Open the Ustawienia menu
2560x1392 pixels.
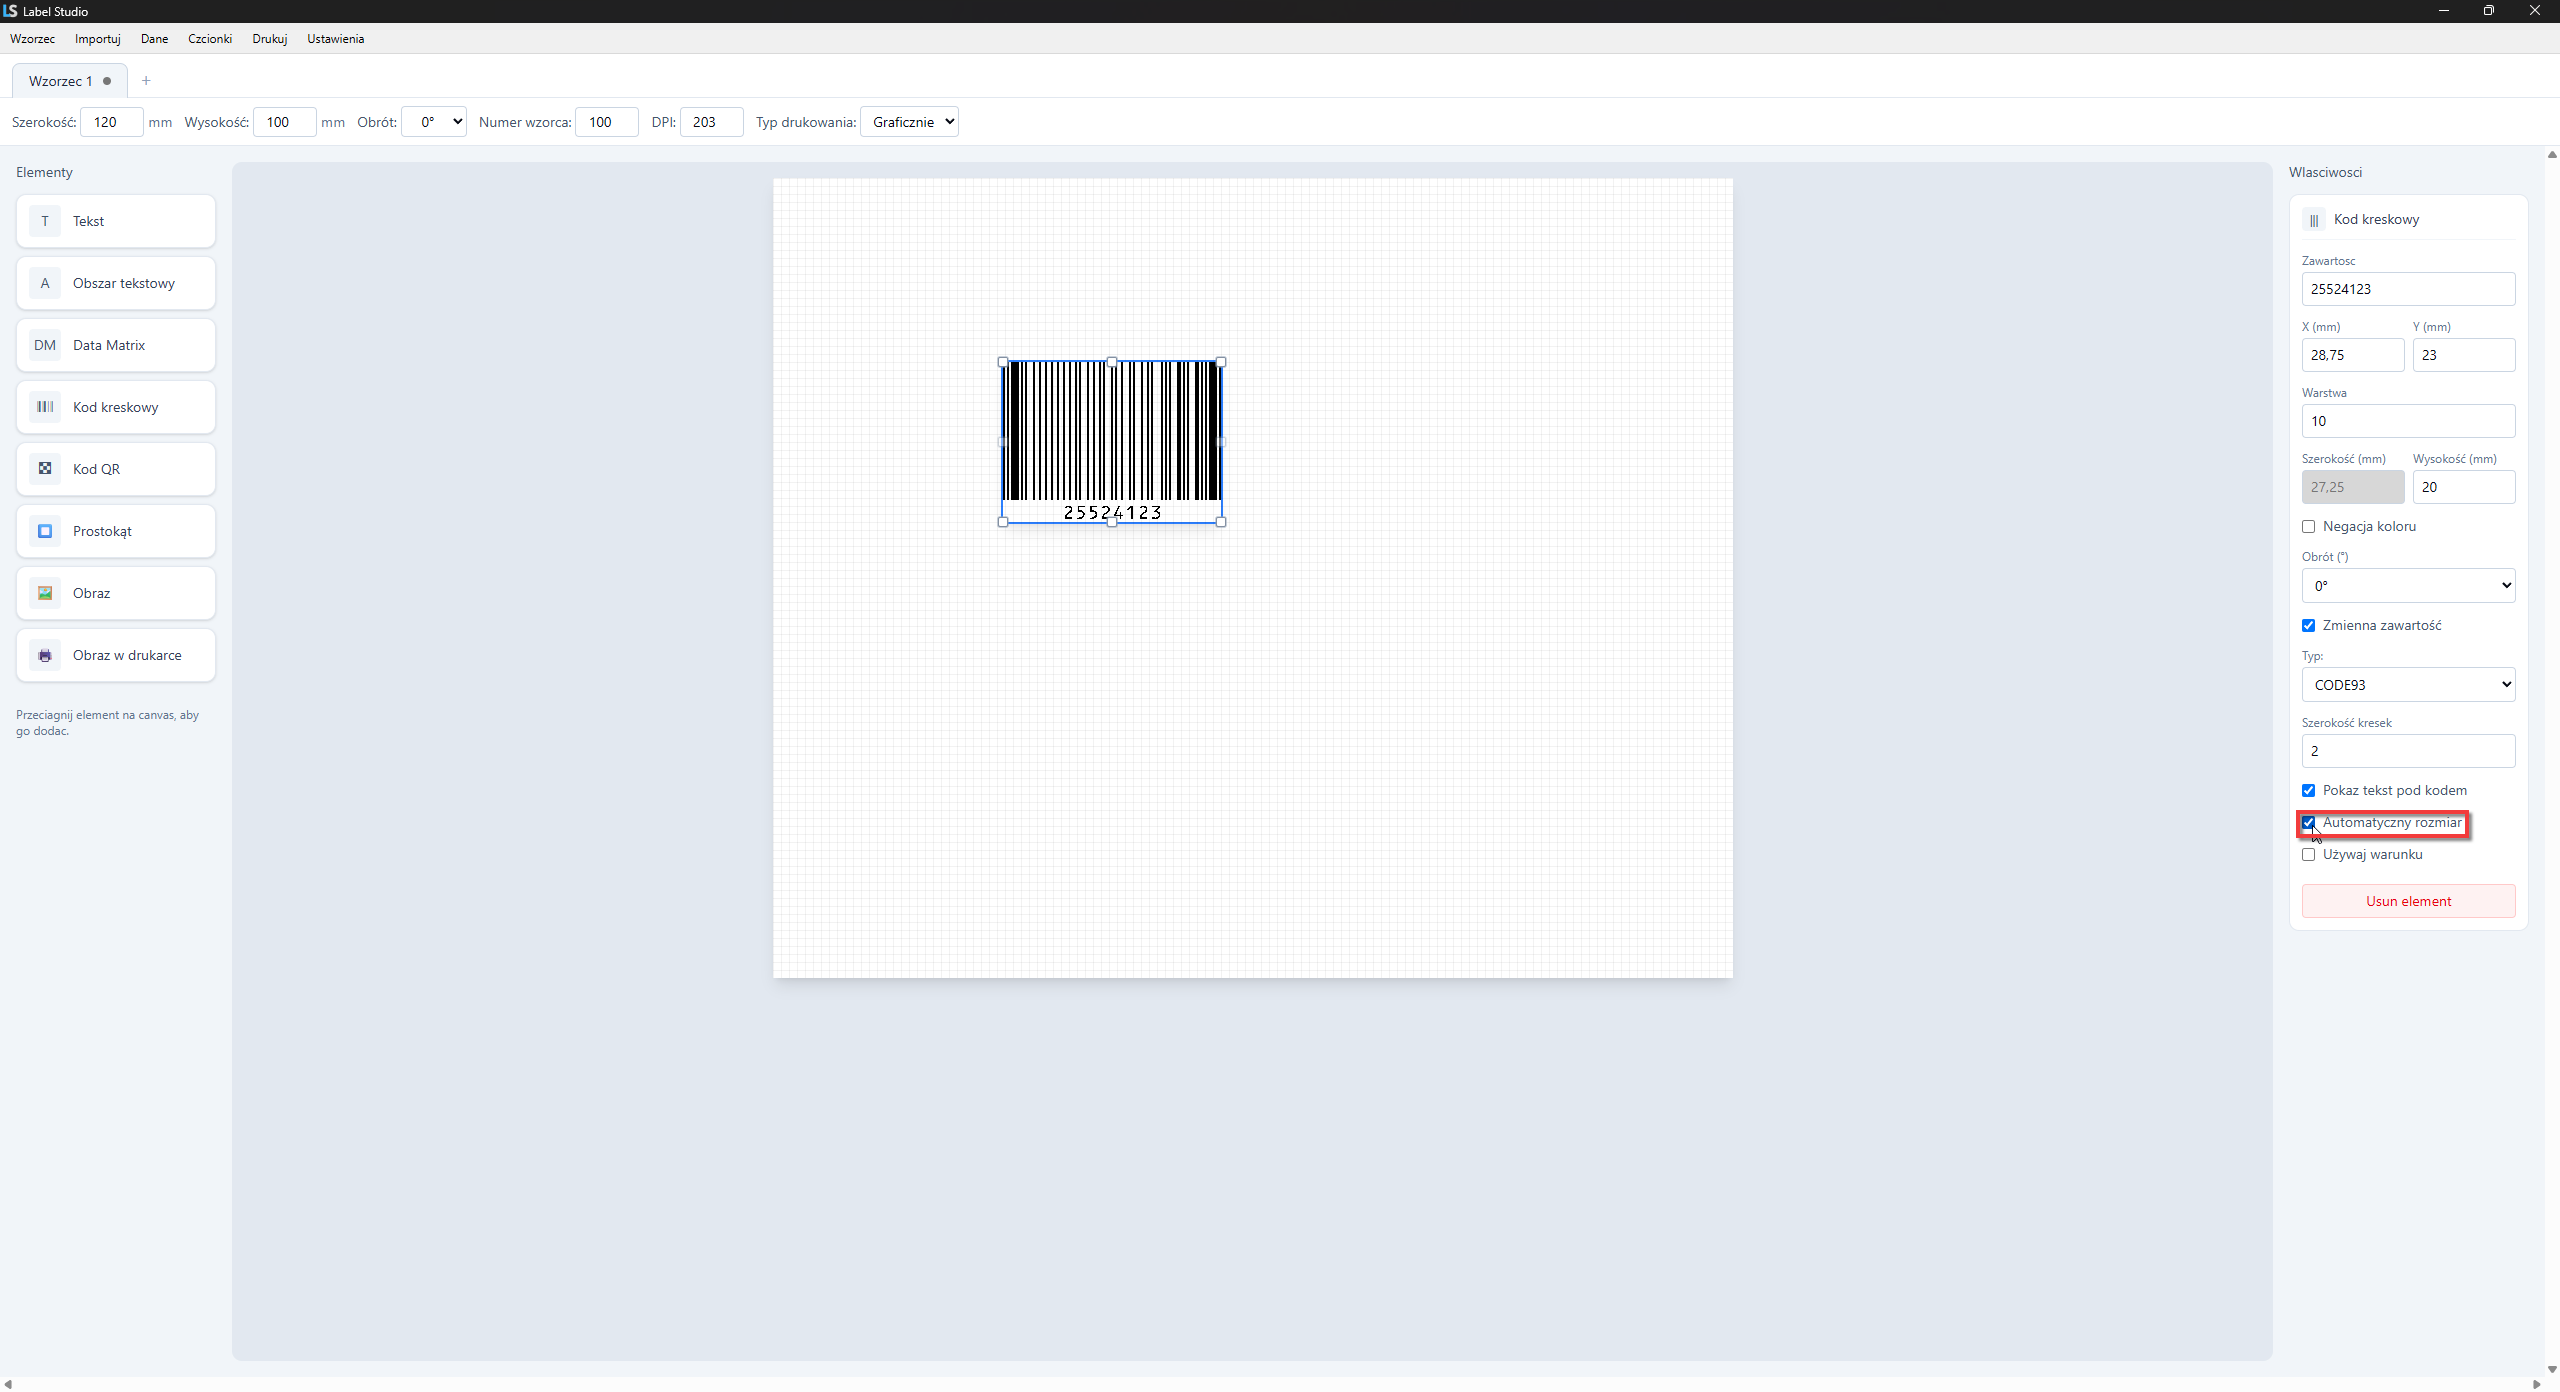(335, 39)
